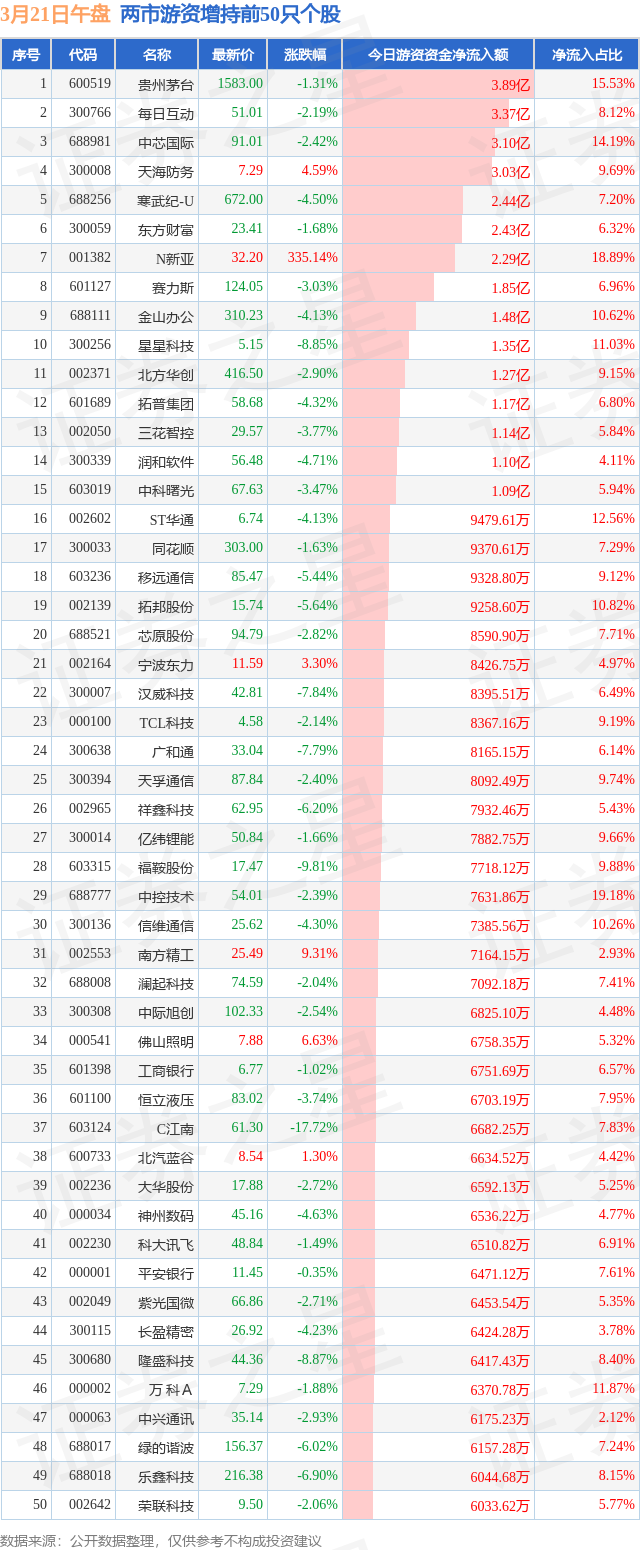Viewport: 640px width, 1550px height.
Task: Click inflow value 9479.61万
Action: tap(498, 520)
